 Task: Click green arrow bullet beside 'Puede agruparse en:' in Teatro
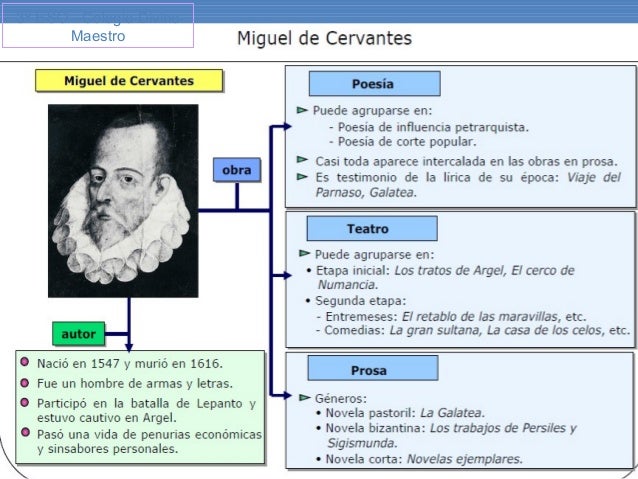coord(304,254)
